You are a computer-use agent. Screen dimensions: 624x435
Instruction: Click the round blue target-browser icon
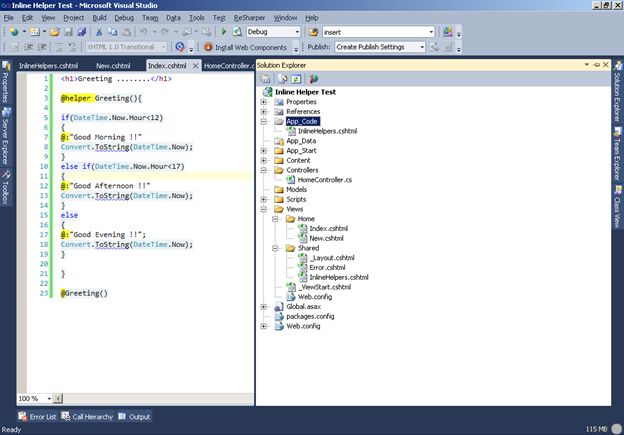[180, 47]
